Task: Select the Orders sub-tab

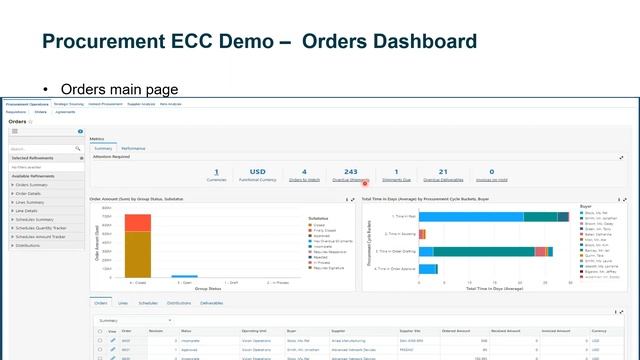Action: coord(40,112)
